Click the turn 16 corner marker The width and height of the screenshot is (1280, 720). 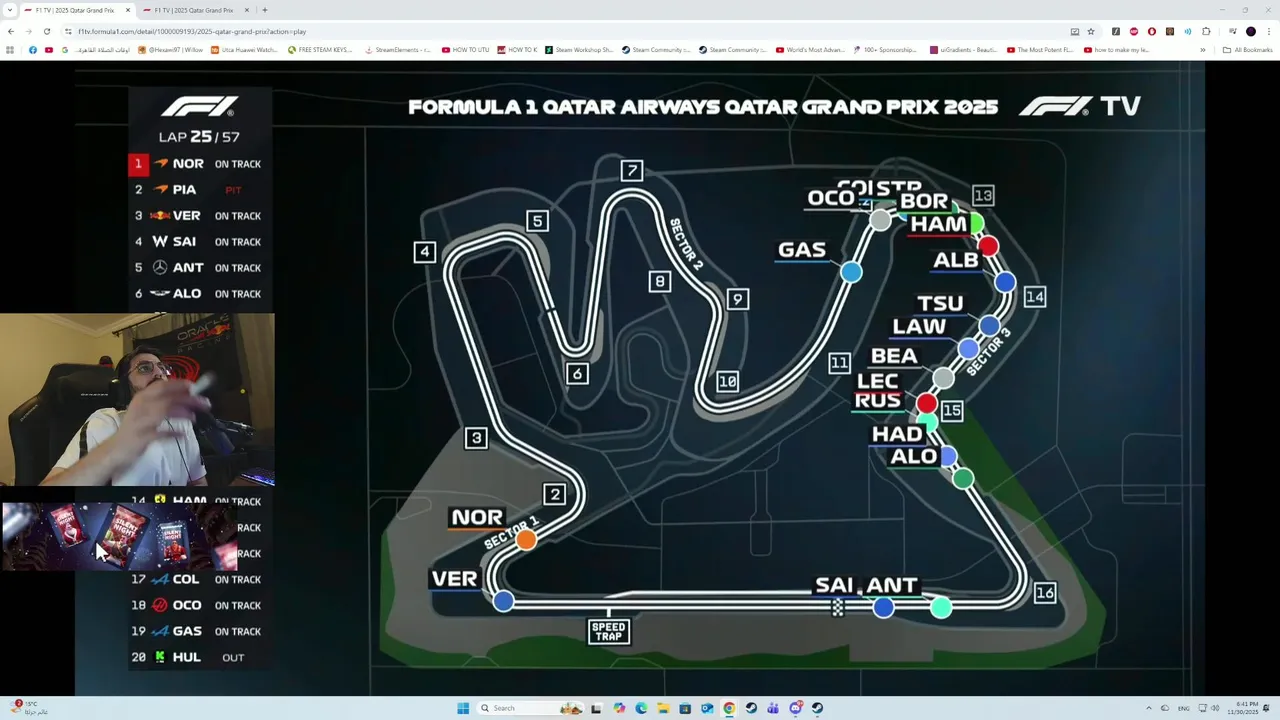point(1044,593)
